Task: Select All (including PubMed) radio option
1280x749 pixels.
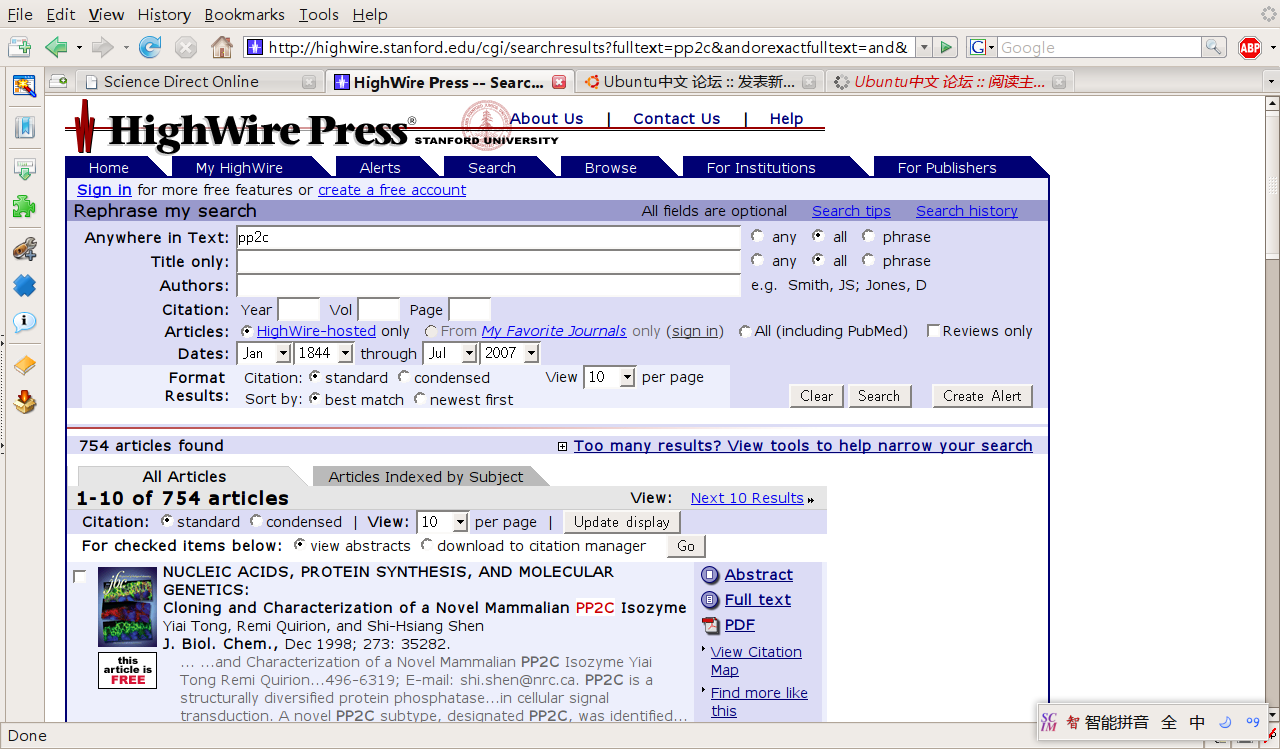Action: pos(745,331)
